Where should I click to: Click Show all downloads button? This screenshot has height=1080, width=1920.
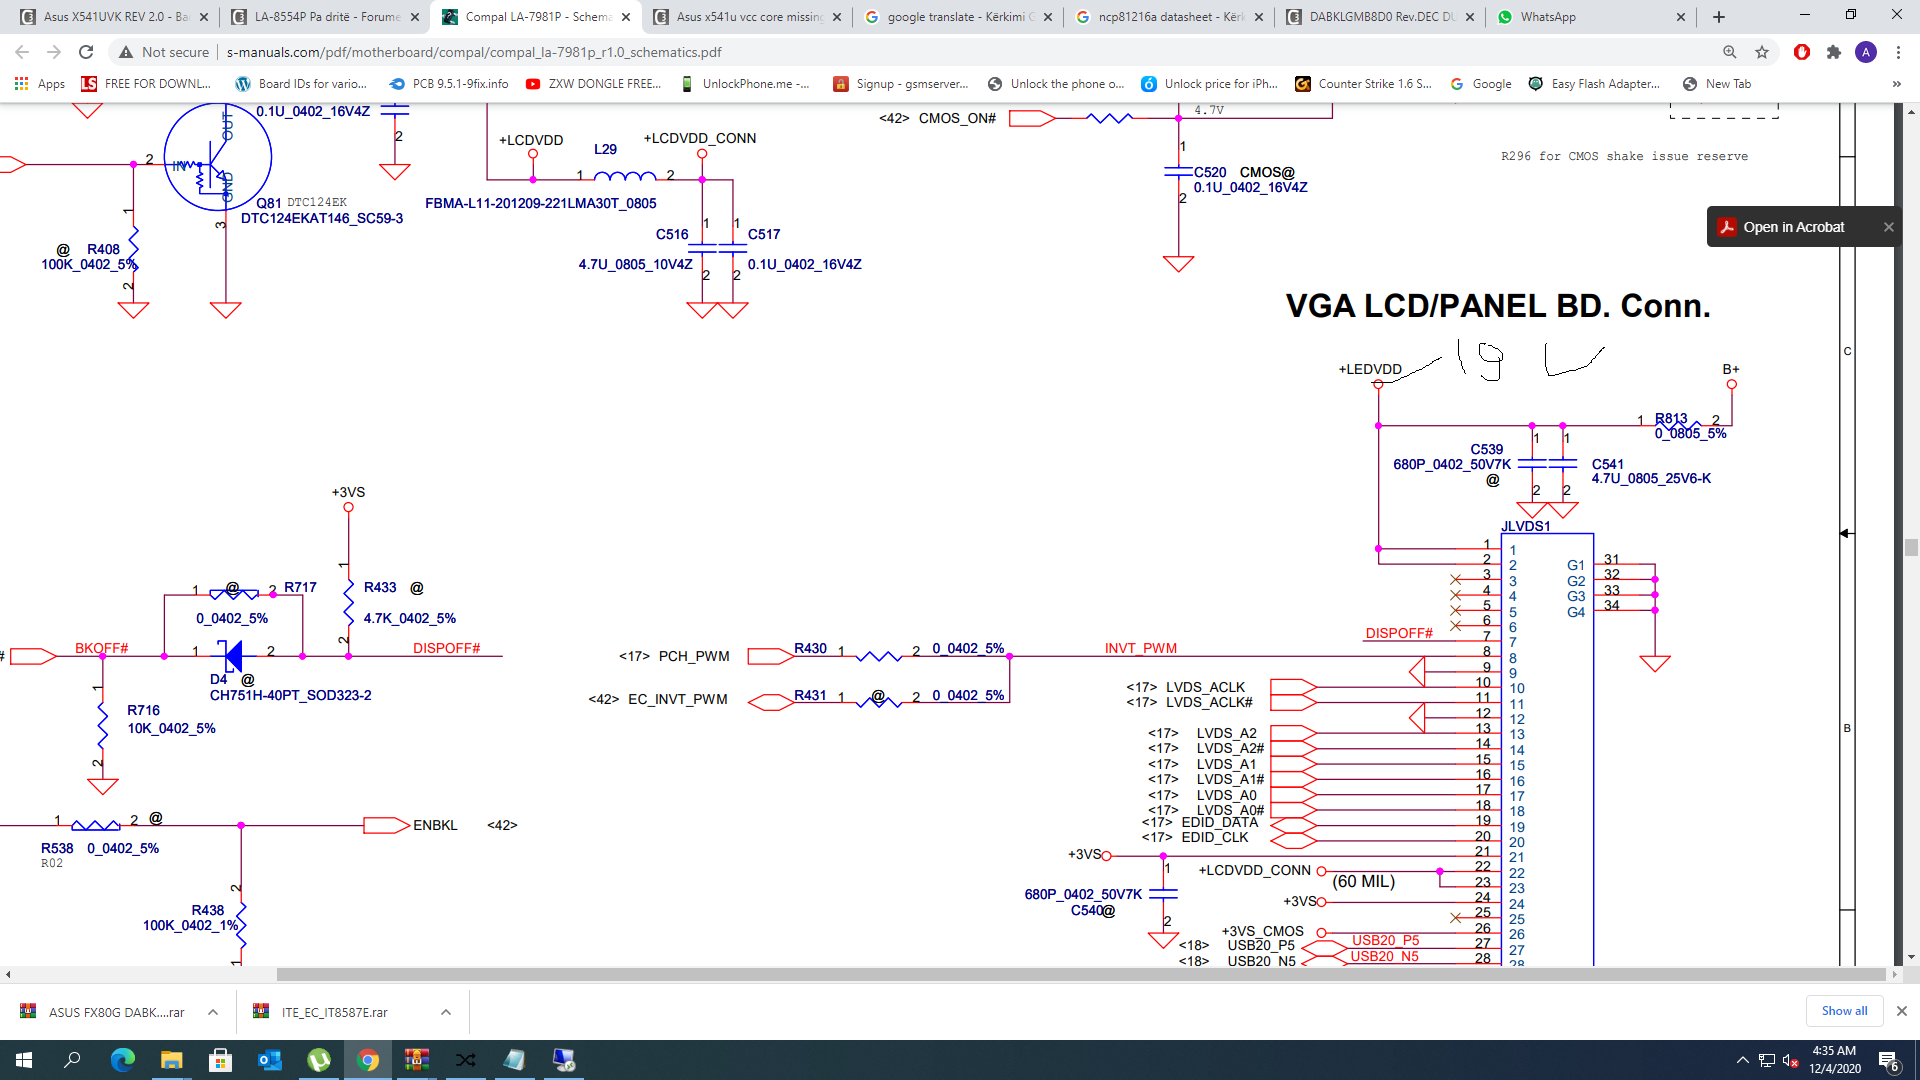click(x=1843, y=1011)
